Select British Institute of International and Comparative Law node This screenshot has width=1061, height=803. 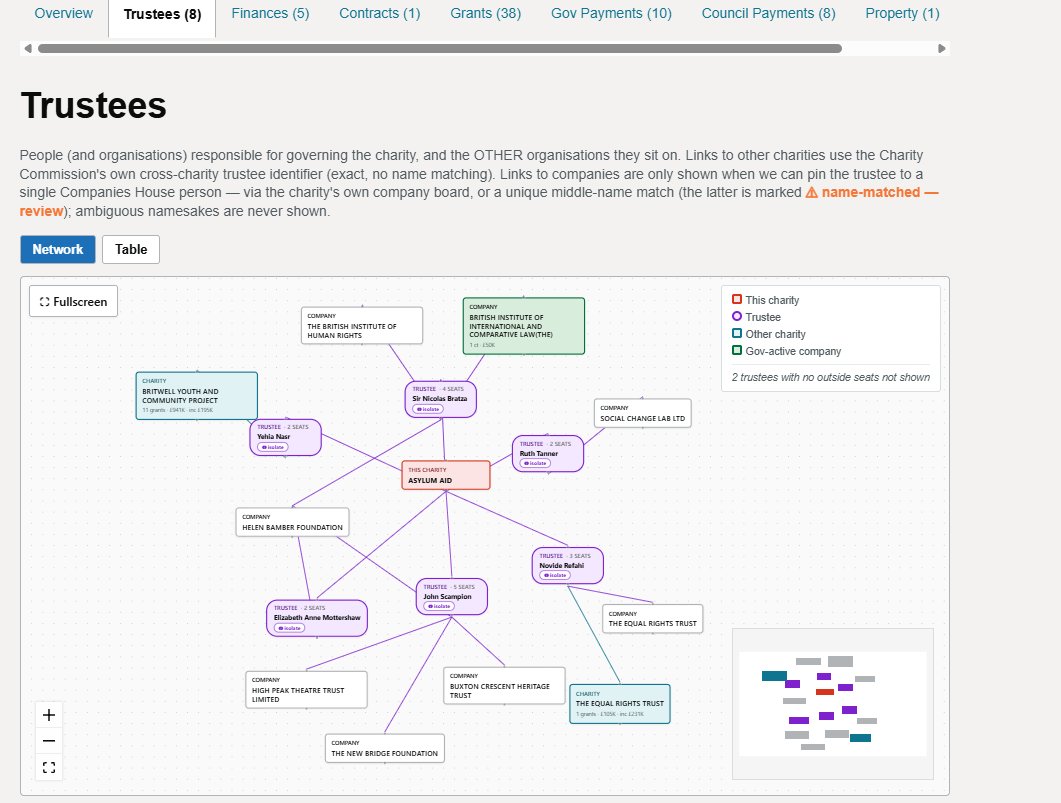pos(524,325)
